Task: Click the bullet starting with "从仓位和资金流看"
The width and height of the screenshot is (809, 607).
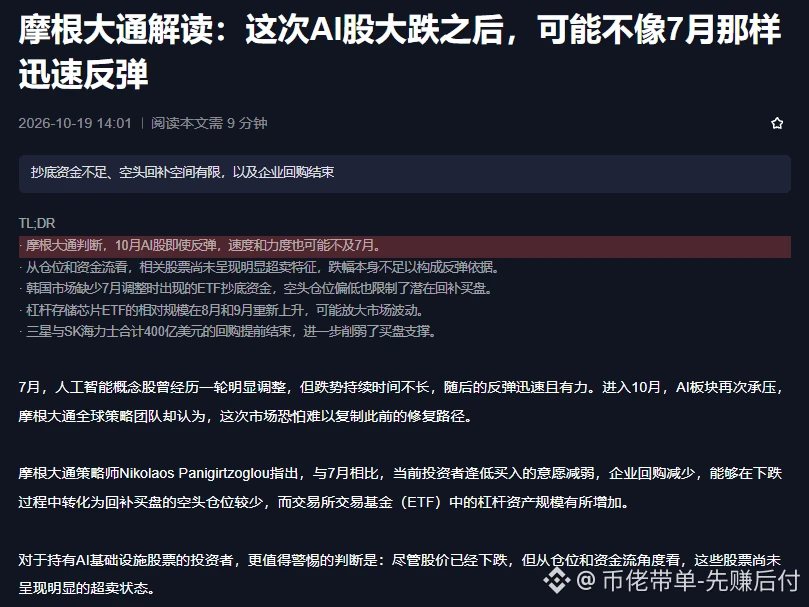Action: 260,267
